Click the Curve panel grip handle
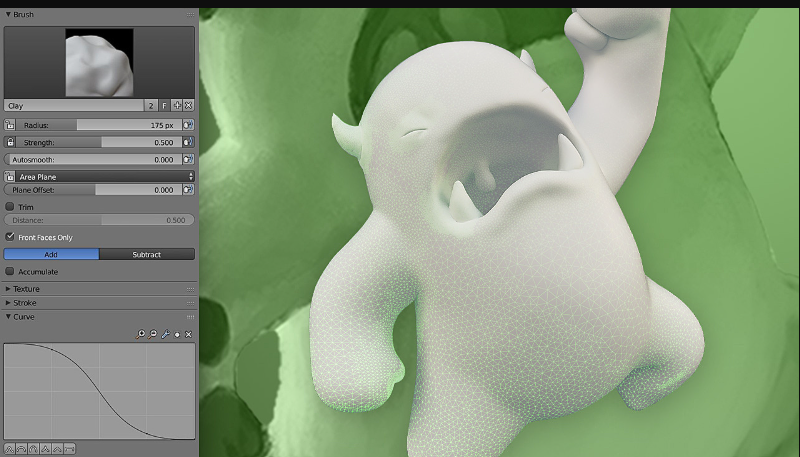The image size is (800, 457). click(x=190, y=317)
